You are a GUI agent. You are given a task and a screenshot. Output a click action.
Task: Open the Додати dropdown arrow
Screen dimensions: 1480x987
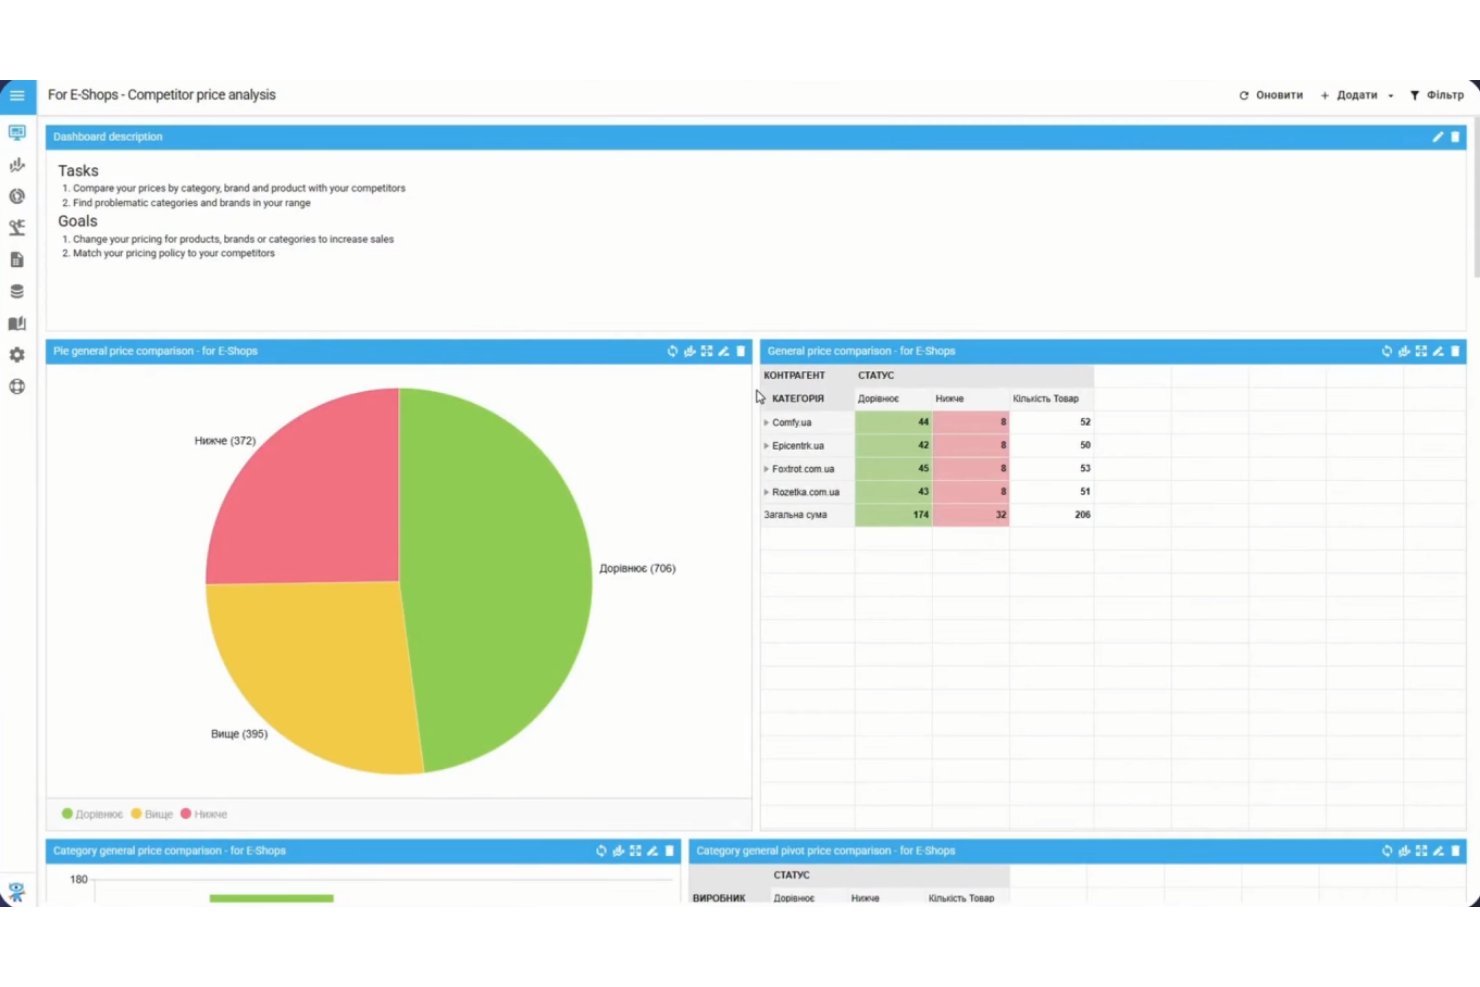point(1390,96)
